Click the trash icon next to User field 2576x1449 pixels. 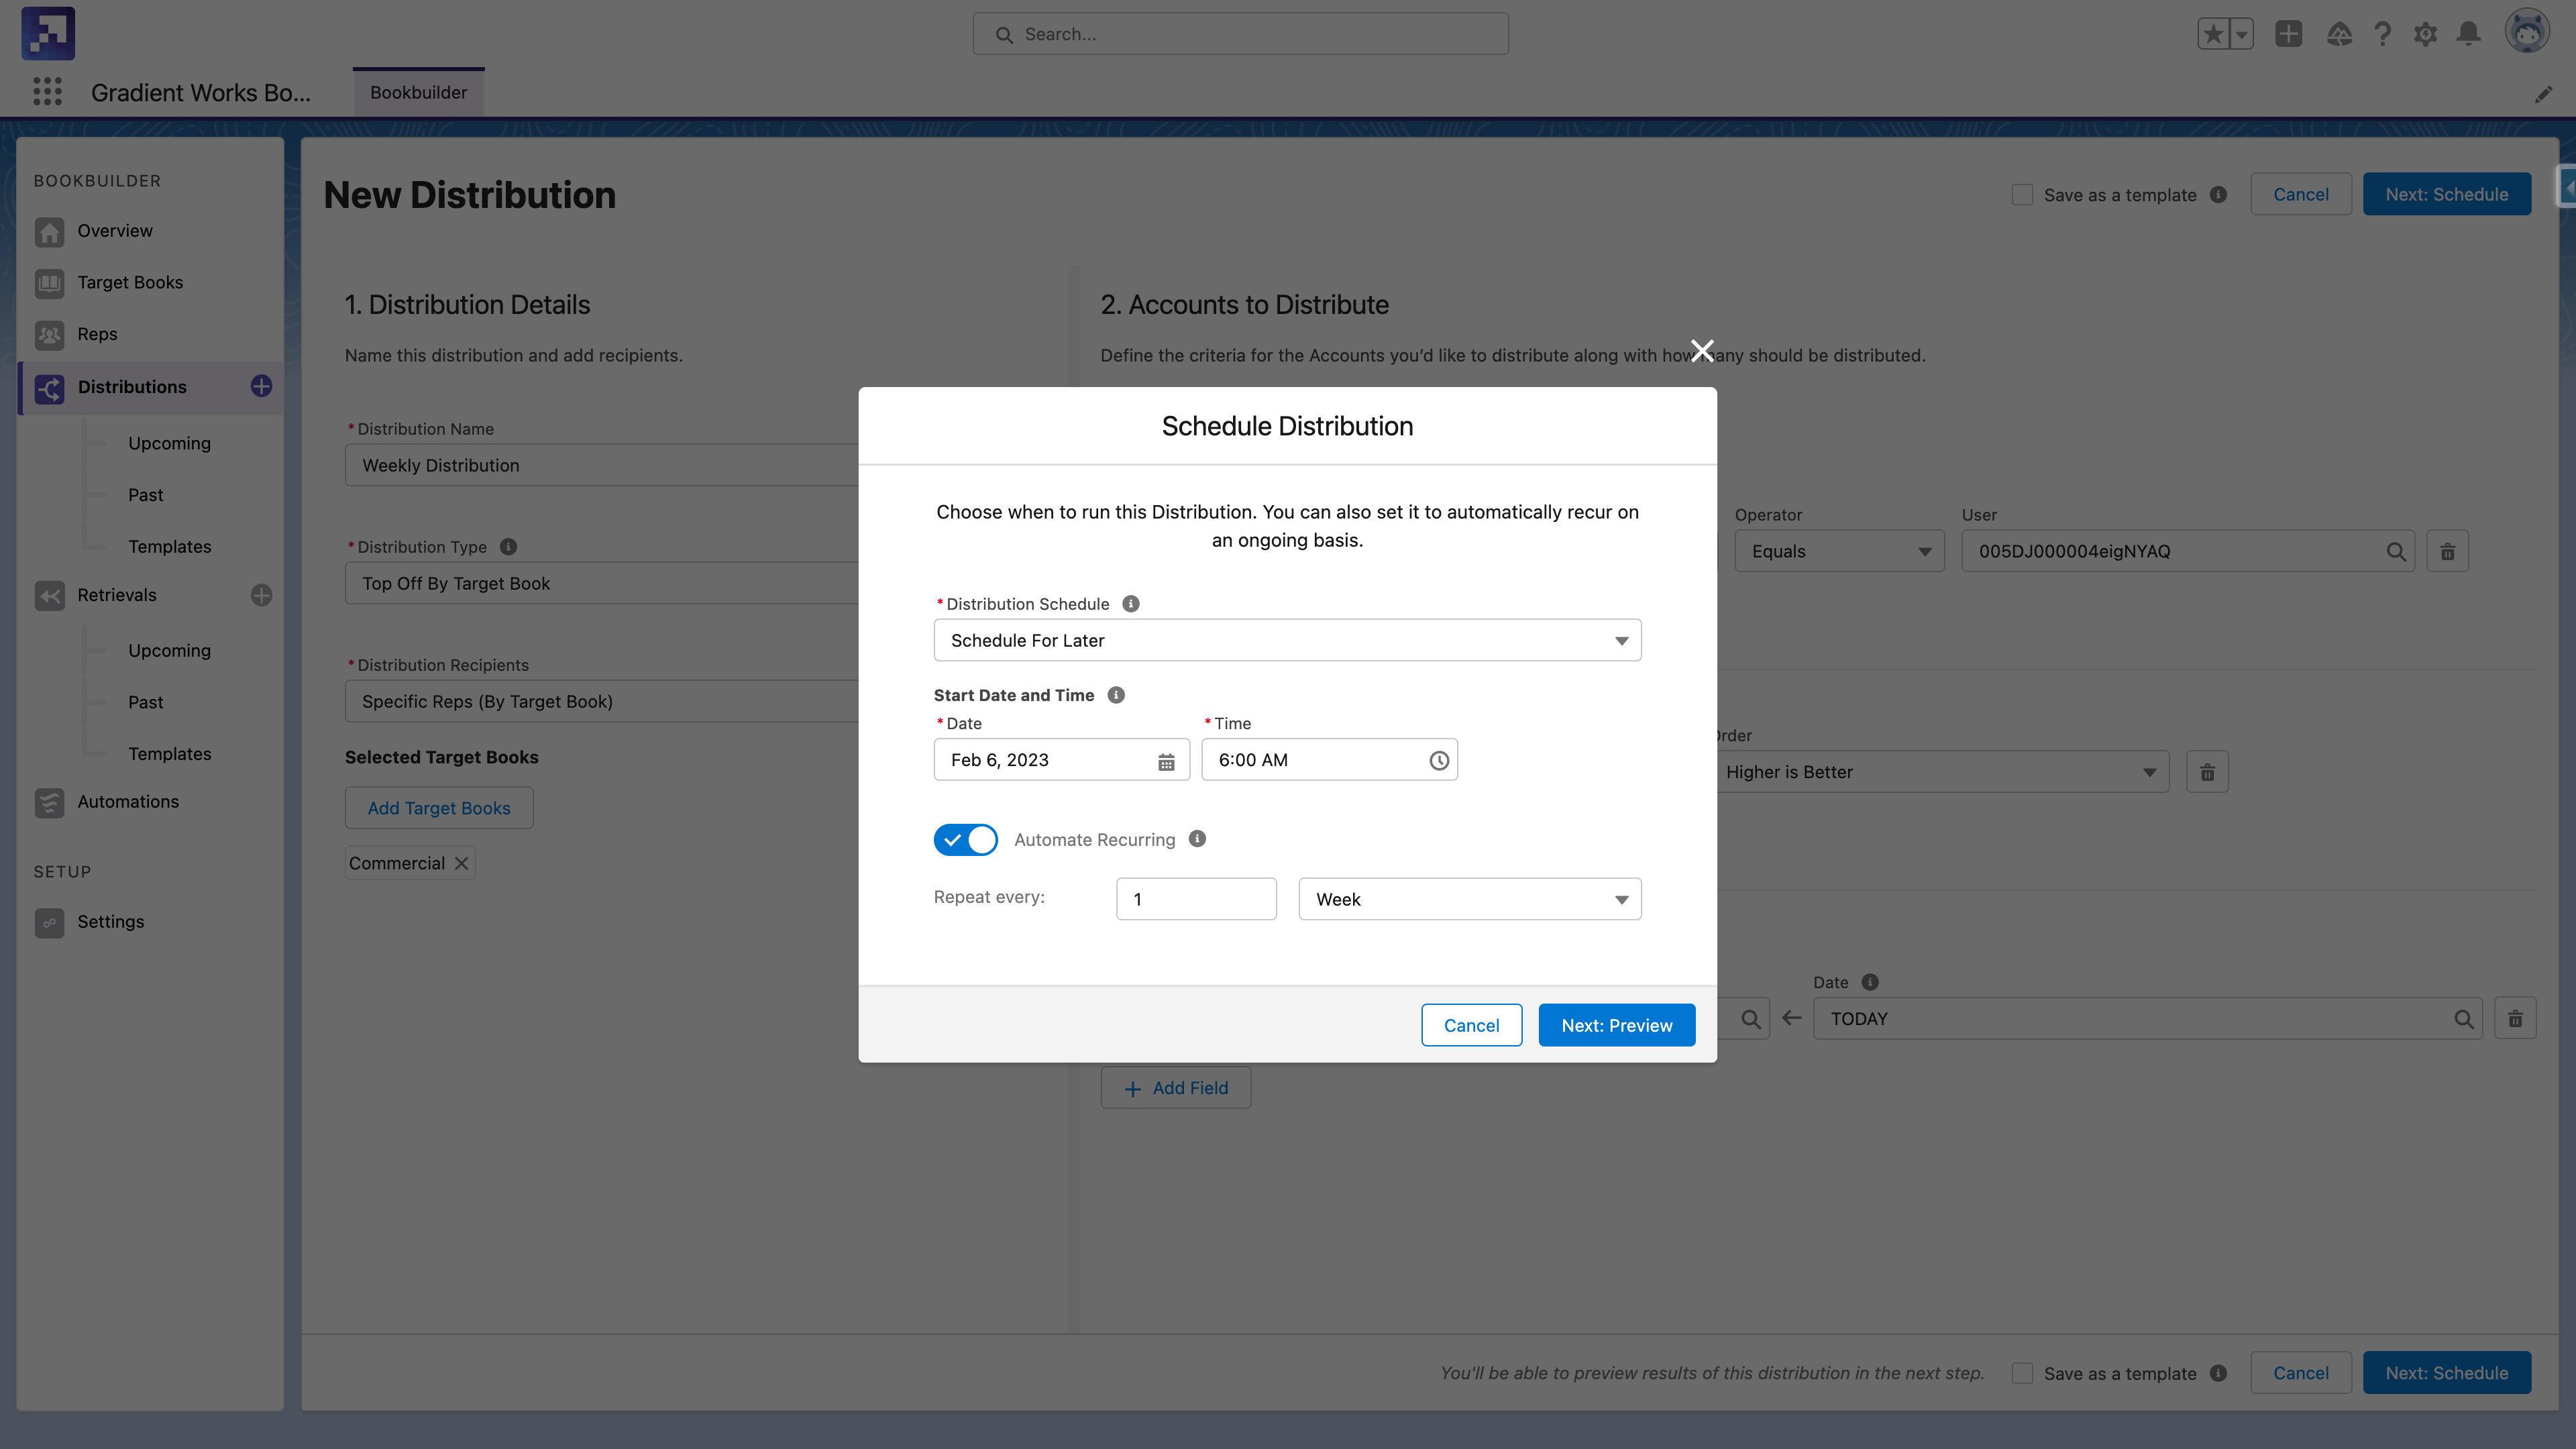2447,551
